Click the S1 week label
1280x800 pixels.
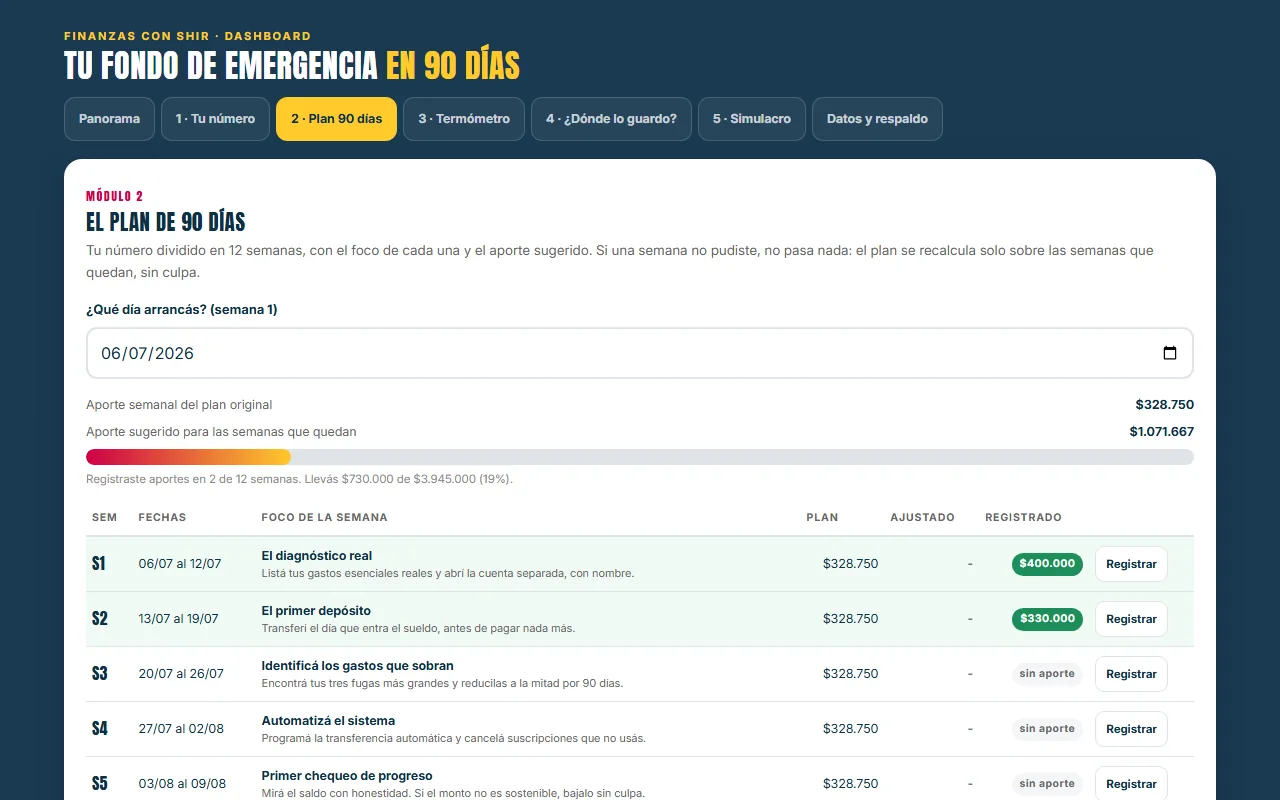pos(99,564)
